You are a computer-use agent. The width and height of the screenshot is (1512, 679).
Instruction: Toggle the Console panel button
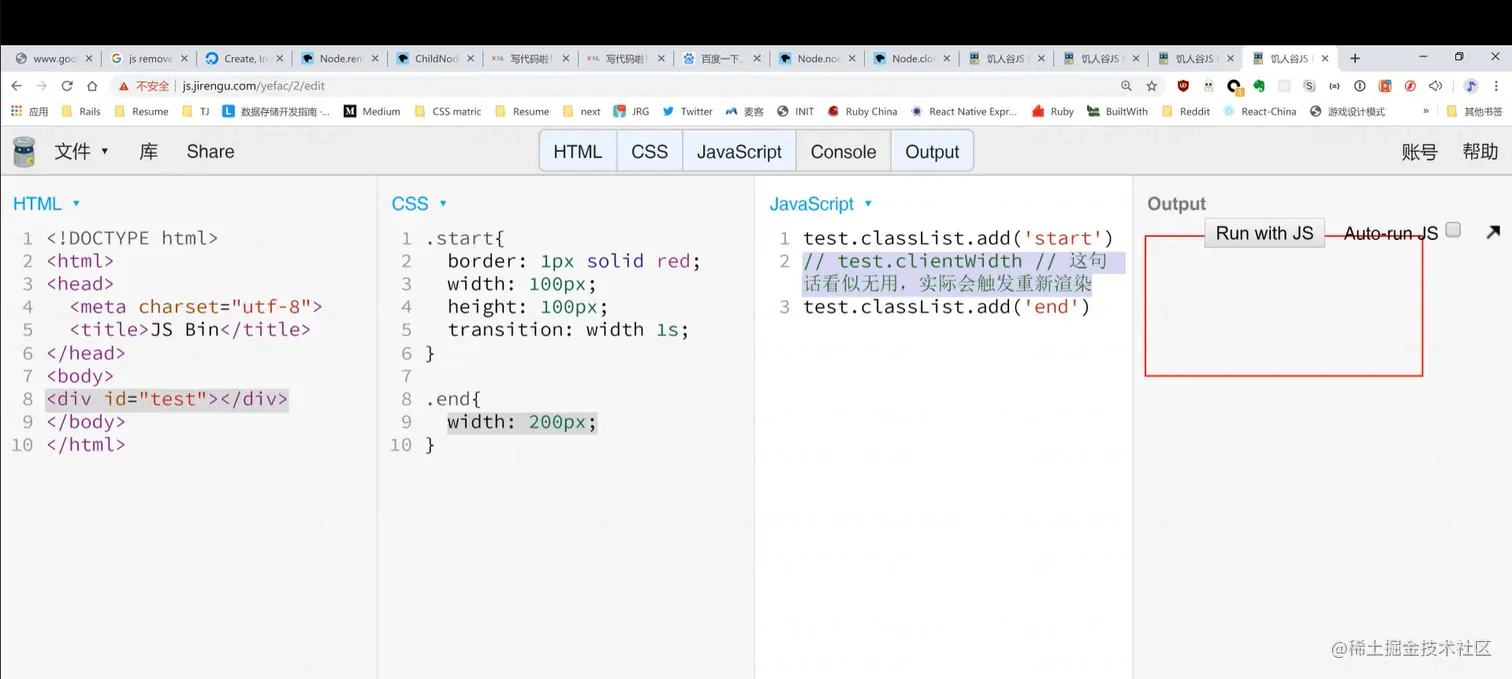[843, 151]
